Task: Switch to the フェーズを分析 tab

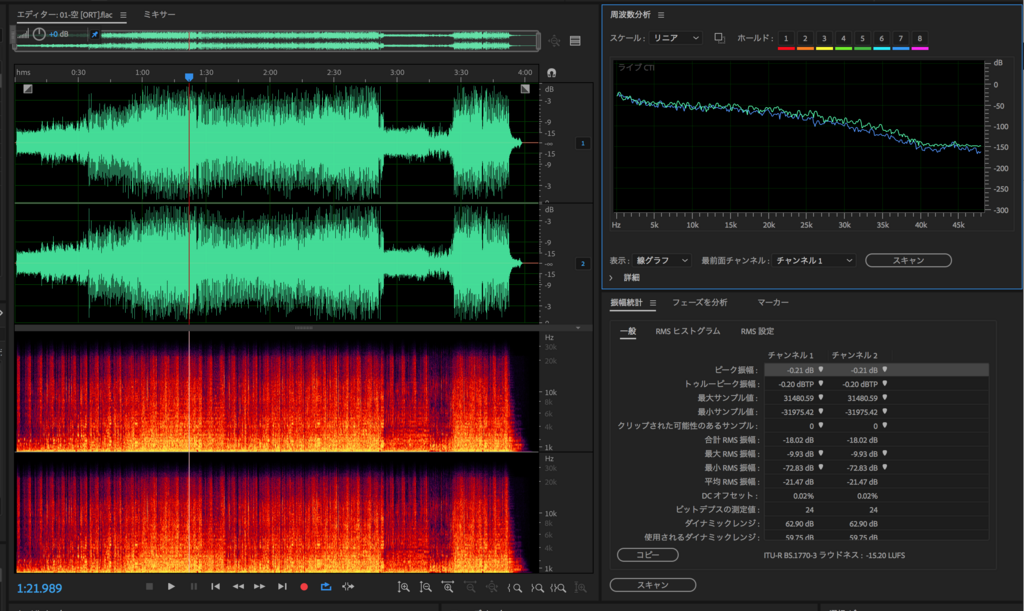Action: coord(699,302)
